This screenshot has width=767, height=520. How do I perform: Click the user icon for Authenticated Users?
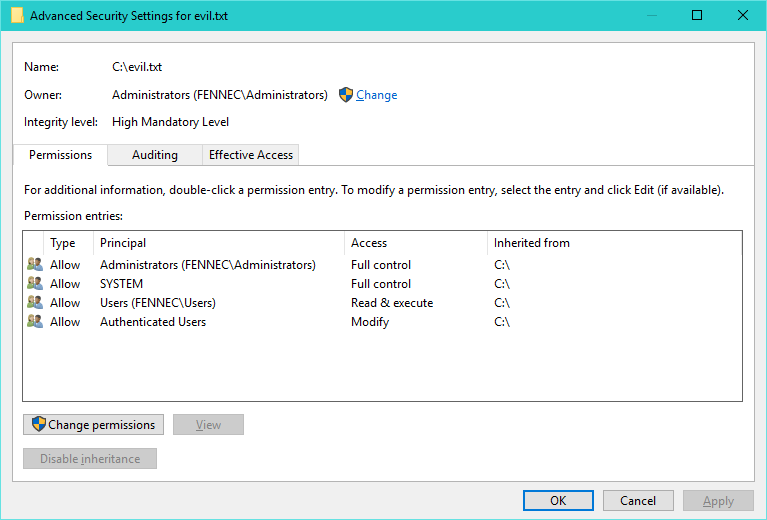pos(35,322)
